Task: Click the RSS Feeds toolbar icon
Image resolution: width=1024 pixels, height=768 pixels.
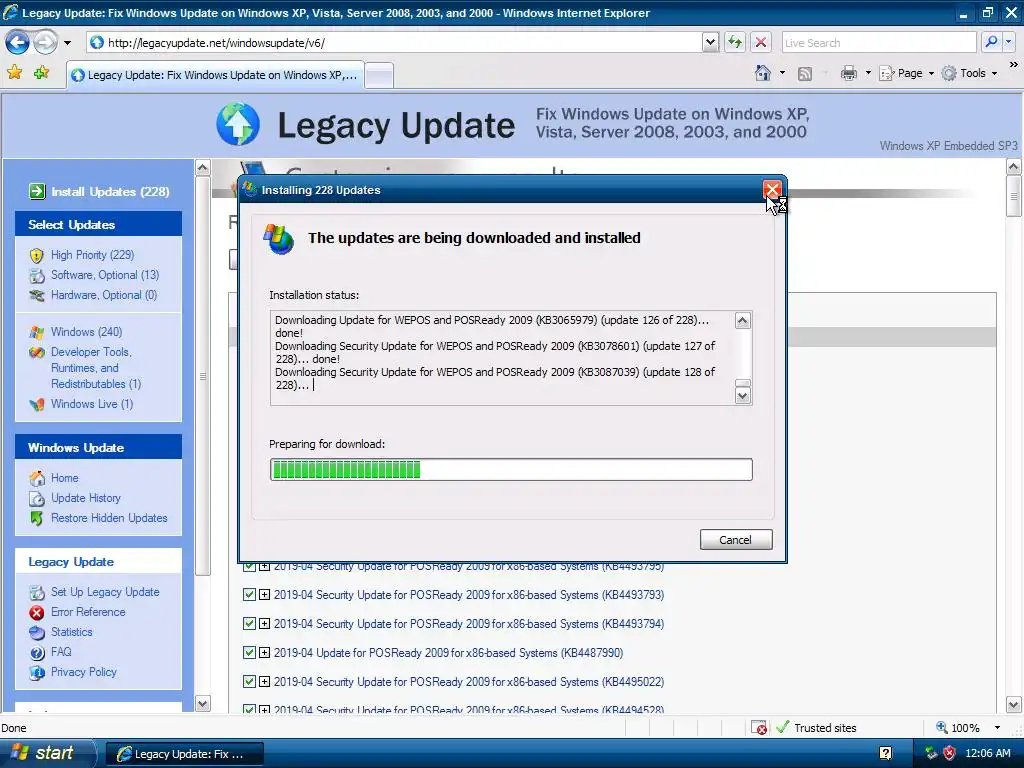Action: tap(805, 74)
